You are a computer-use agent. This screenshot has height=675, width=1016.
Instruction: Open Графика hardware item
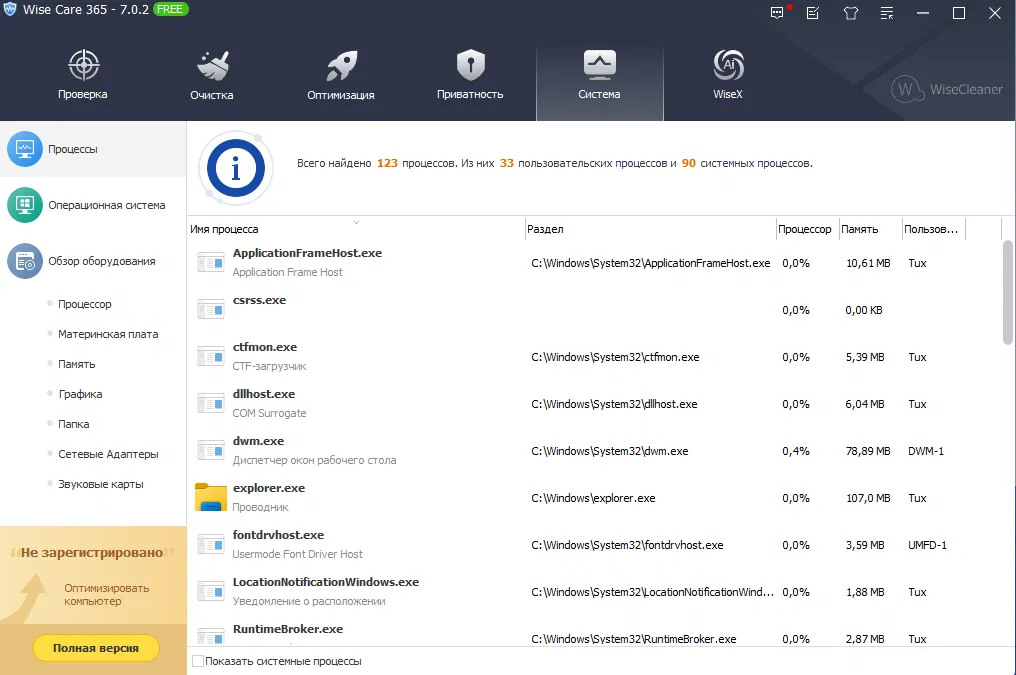point(80,394)
